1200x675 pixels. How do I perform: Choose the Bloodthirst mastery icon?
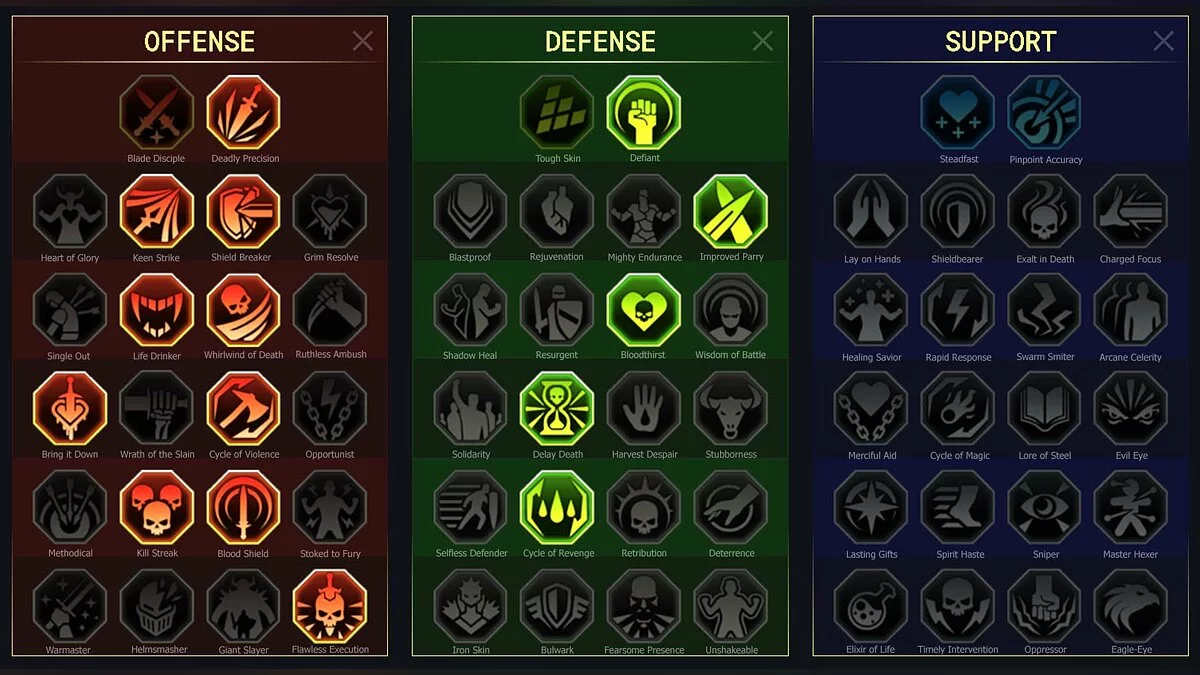[643, 310]
